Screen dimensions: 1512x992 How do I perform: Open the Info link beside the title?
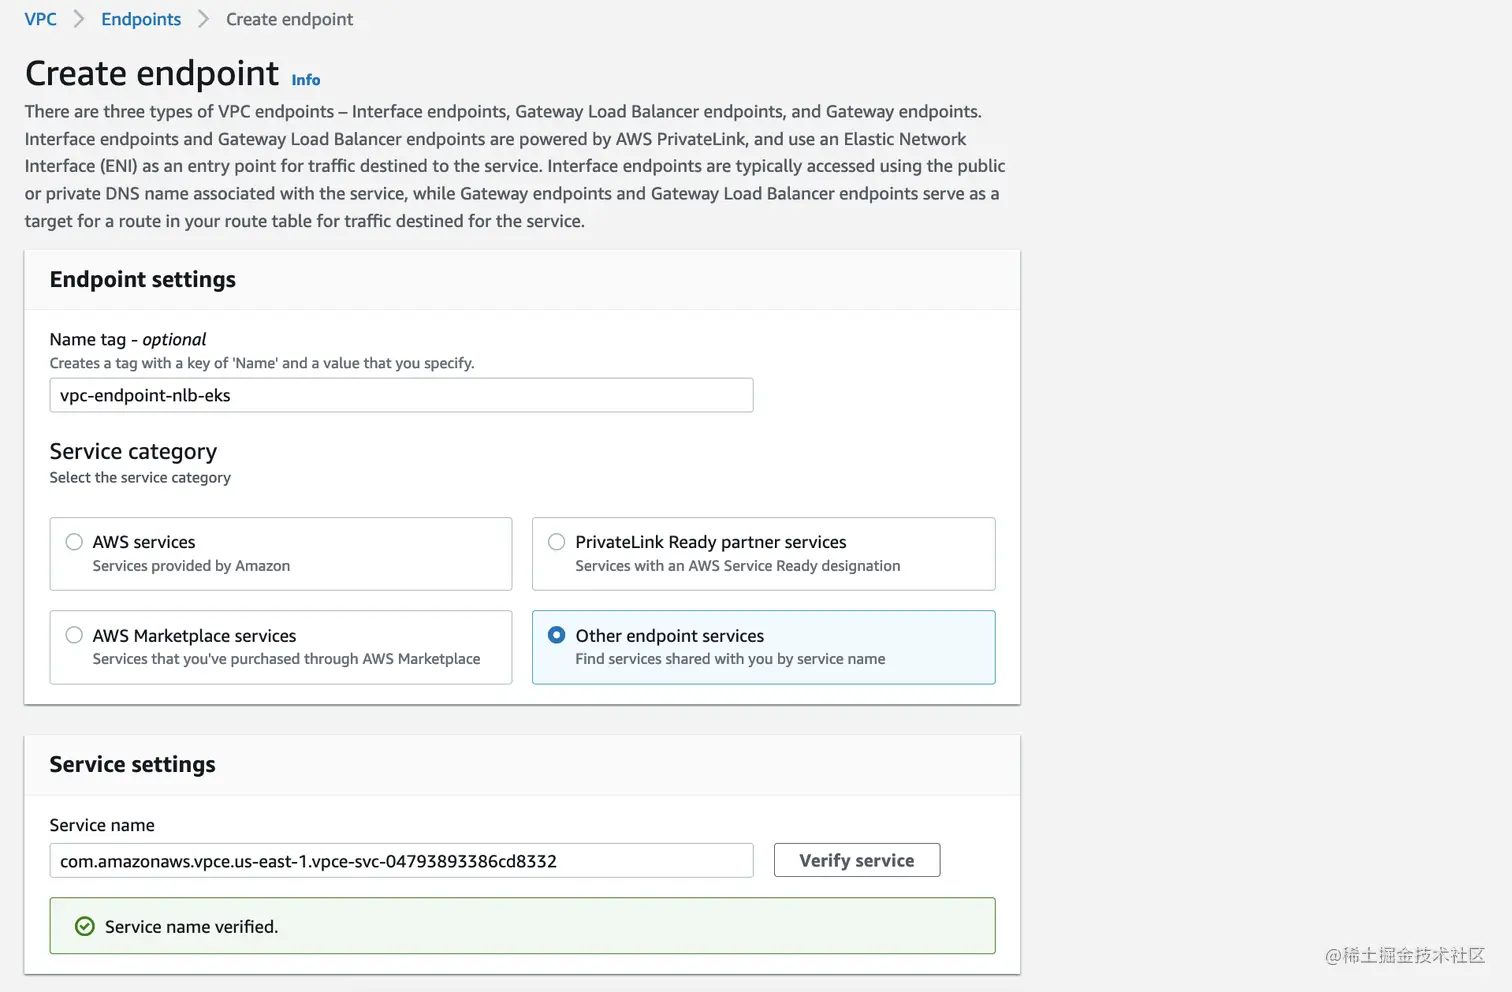tap(306, 80)
